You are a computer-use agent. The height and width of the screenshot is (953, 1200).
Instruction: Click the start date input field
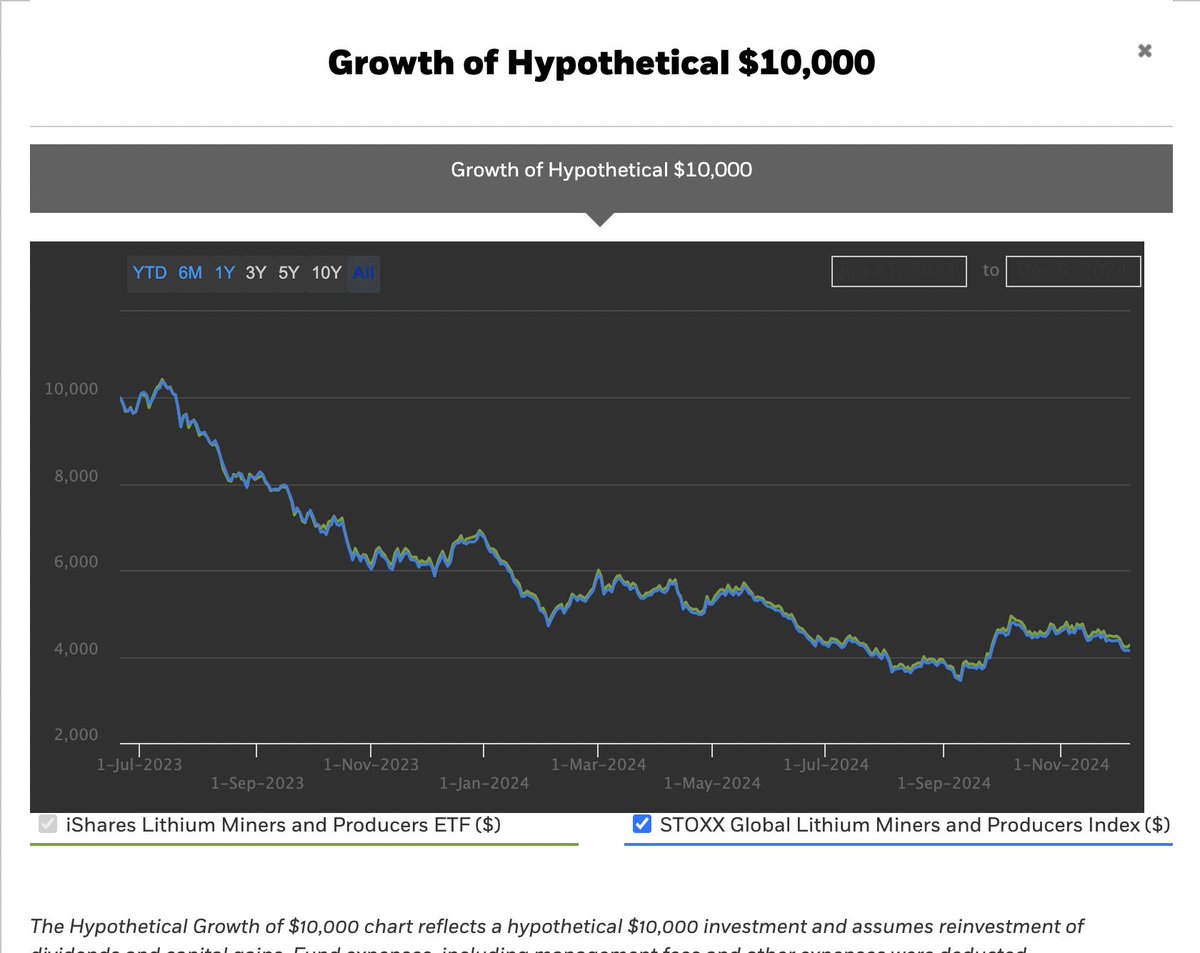pyautogui.click(x=899, y=271)
